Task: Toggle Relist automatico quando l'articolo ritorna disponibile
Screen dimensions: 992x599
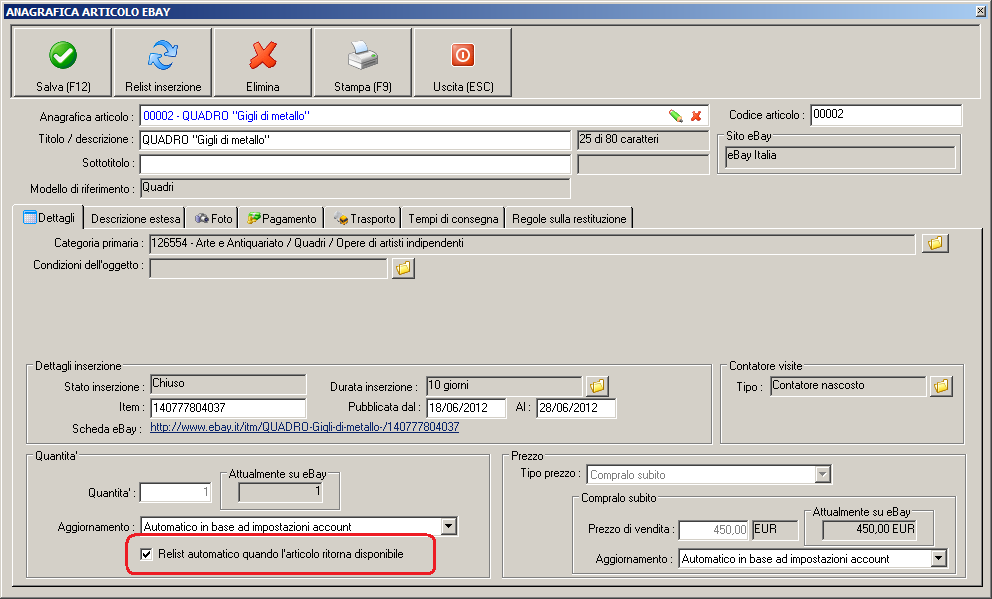Action: pyautogui.click(x=146, y=554)
